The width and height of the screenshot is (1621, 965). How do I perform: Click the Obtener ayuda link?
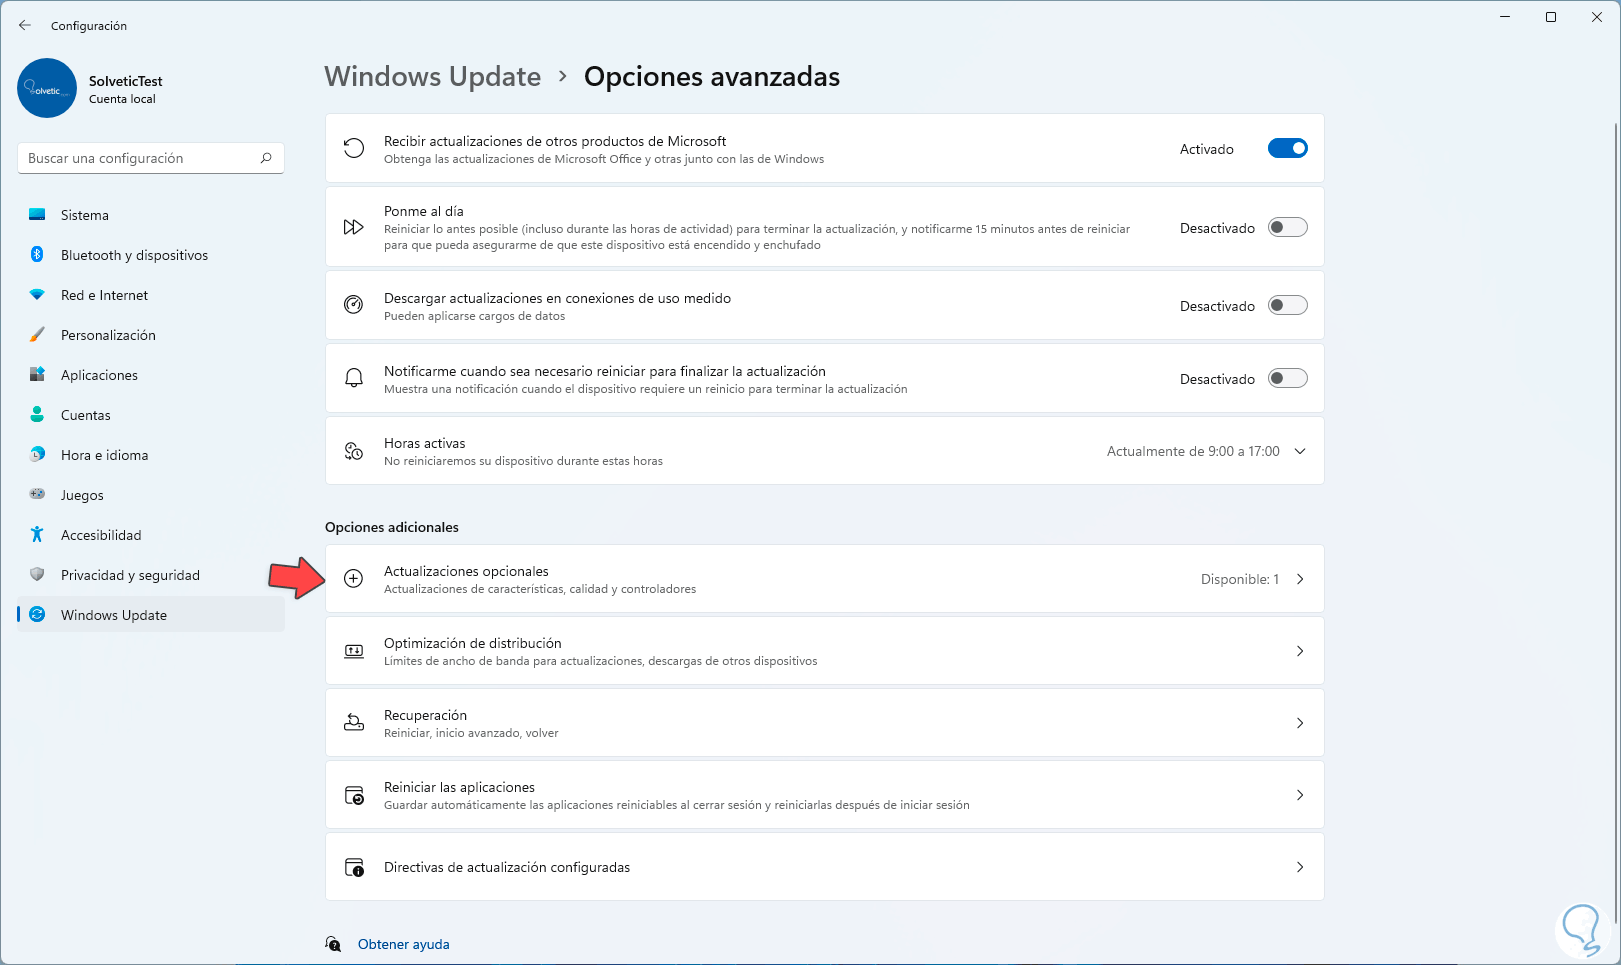pyautogui.click(x=404, y=944)
